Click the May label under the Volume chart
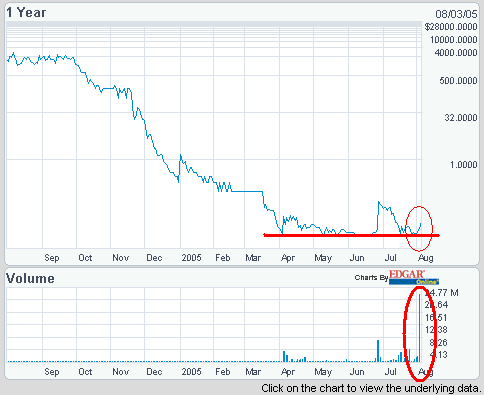484x395 pixels. click(323, 372)
